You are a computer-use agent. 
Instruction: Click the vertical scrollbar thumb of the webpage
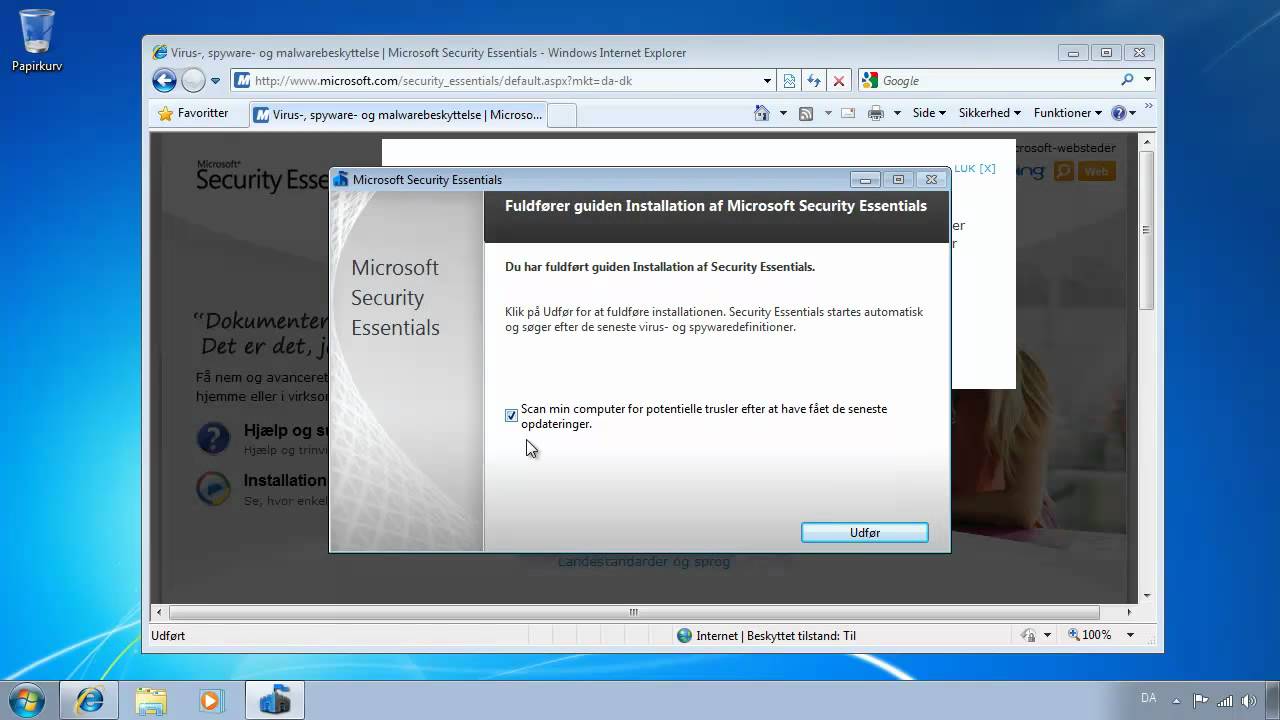point(1147,228)
